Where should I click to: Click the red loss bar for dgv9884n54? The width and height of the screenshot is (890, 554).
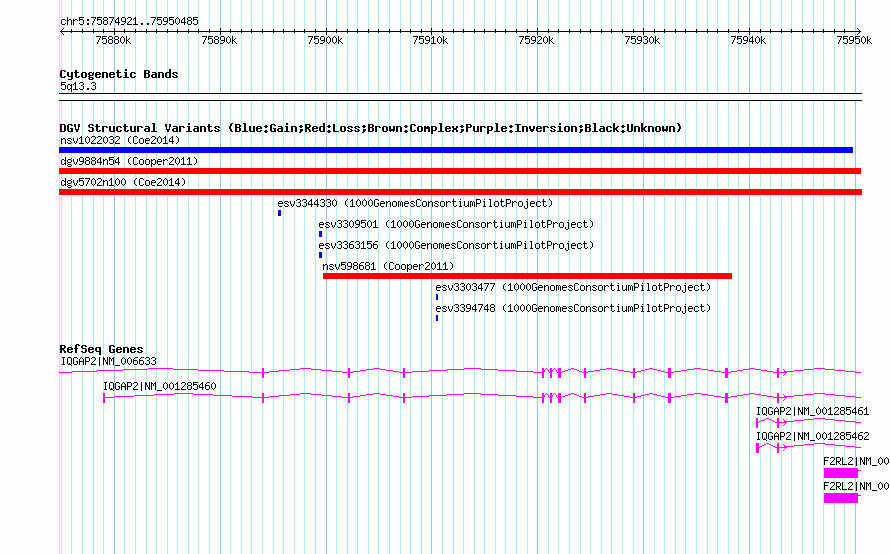click(460, 171)
